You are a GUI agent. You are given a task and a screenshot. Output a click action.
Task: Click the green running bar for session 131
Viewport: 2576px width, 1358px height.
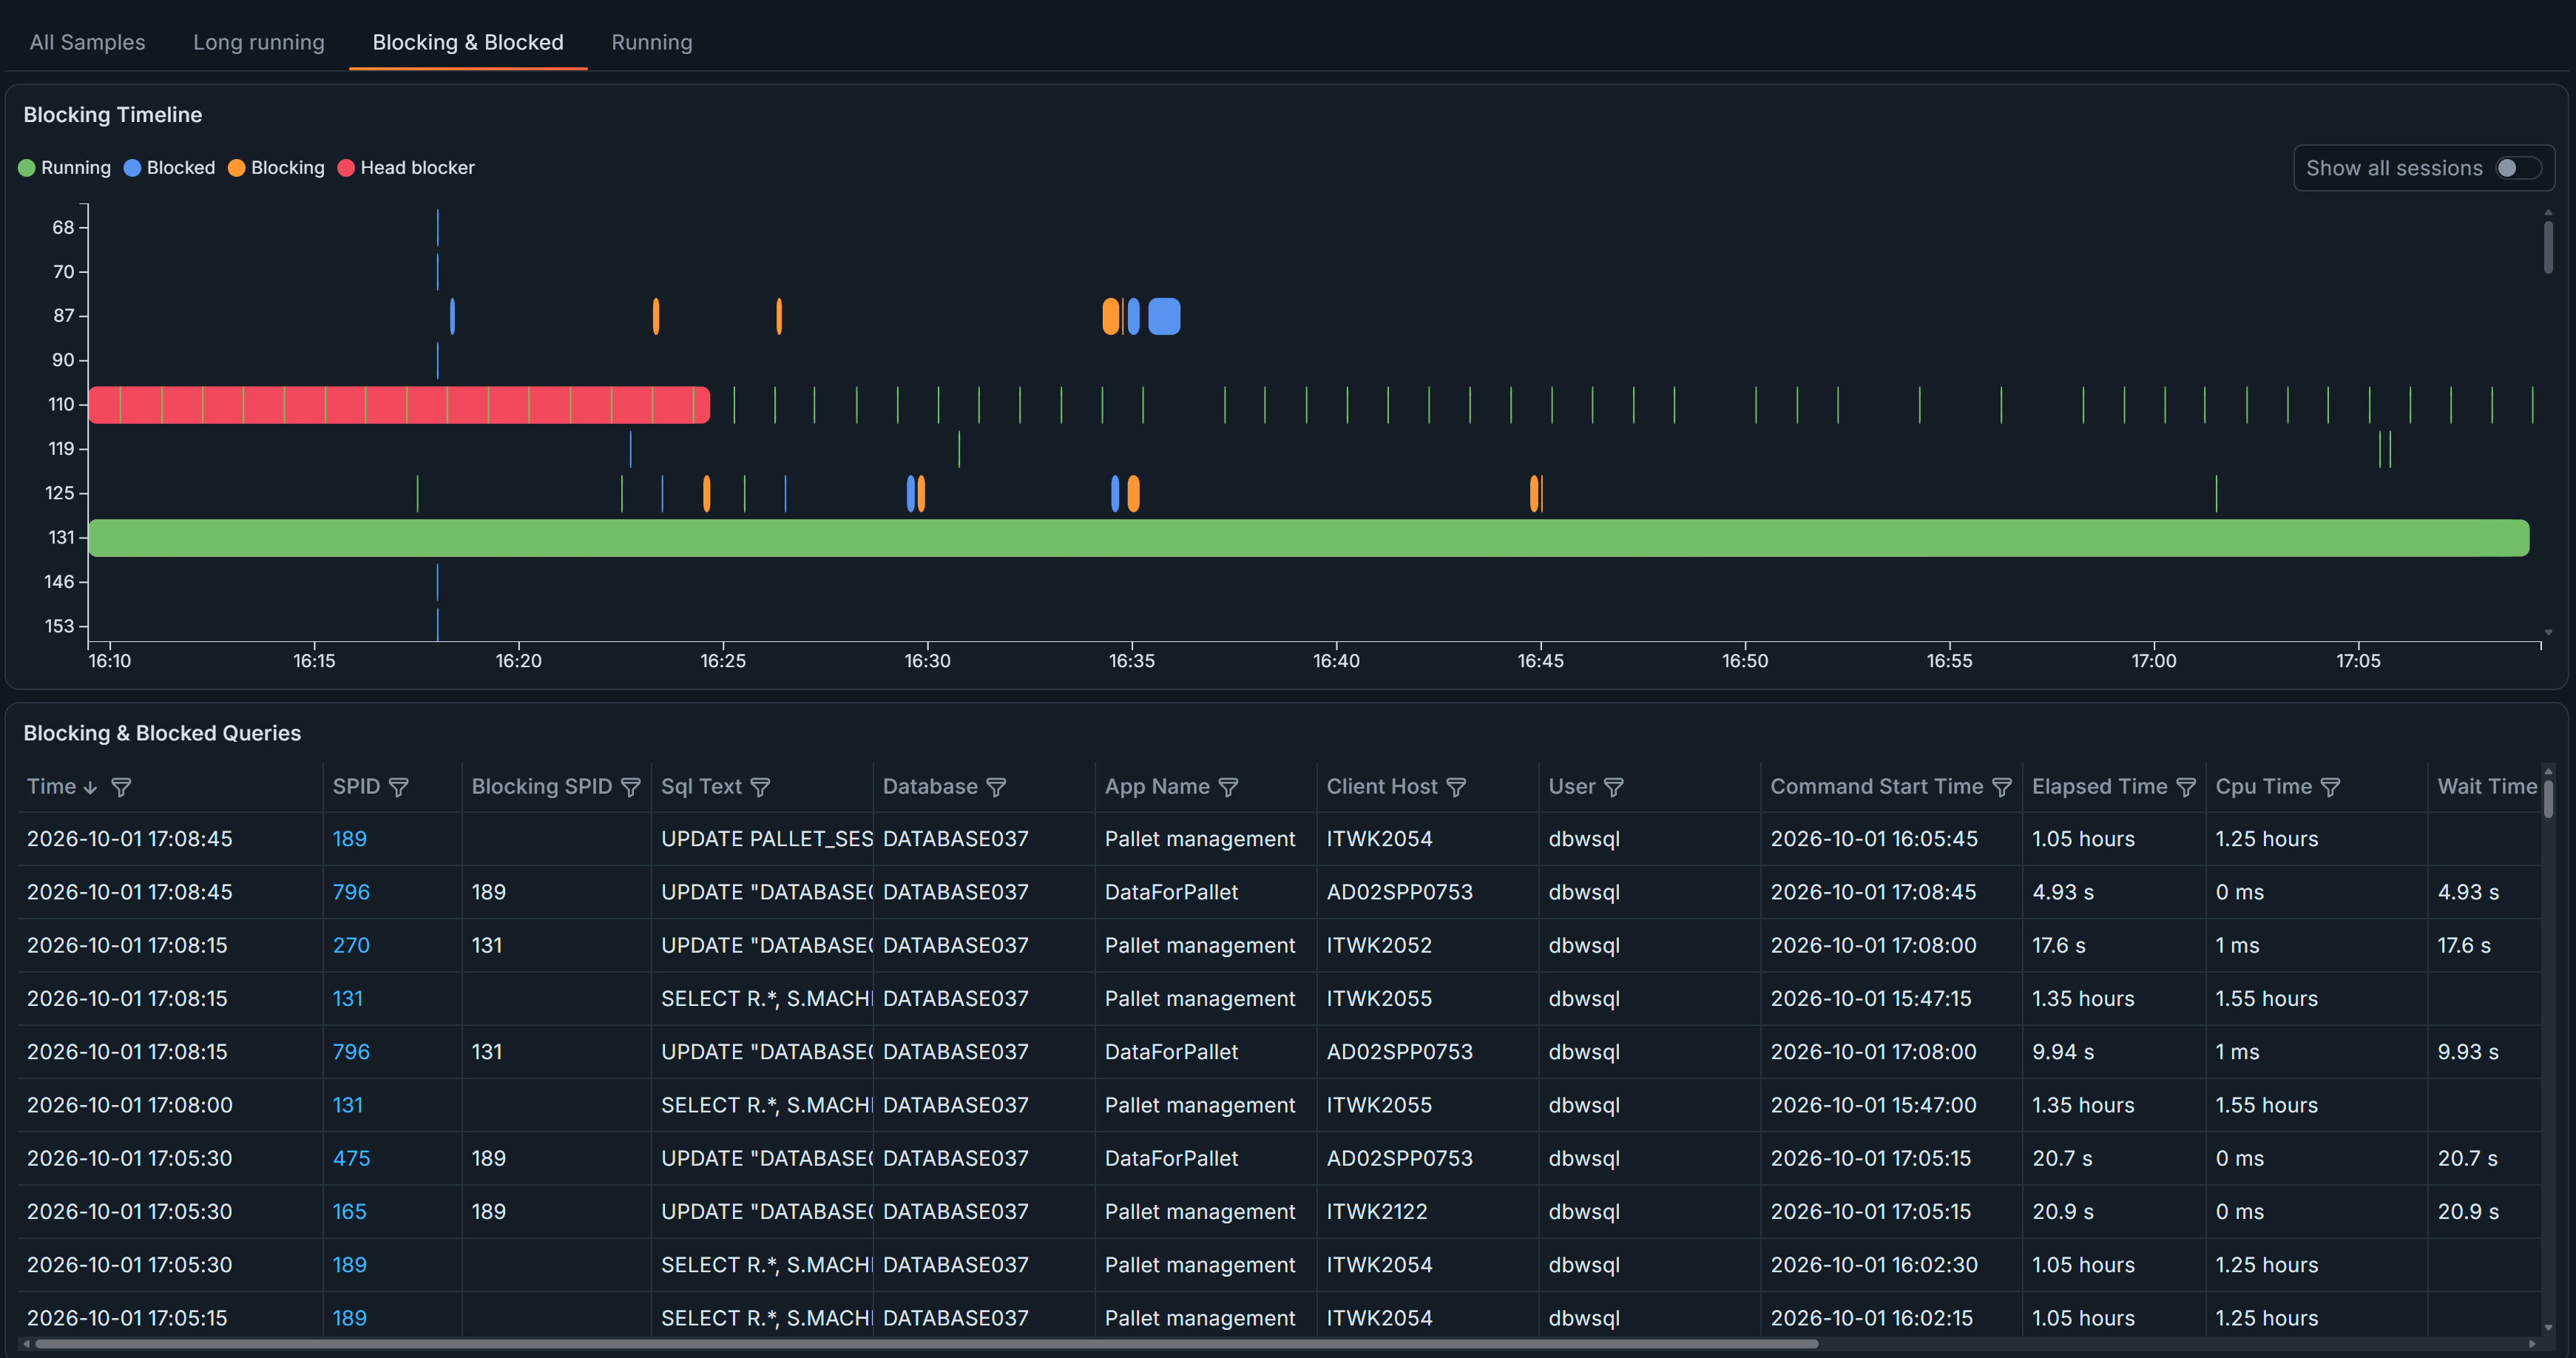[1309, 538]
